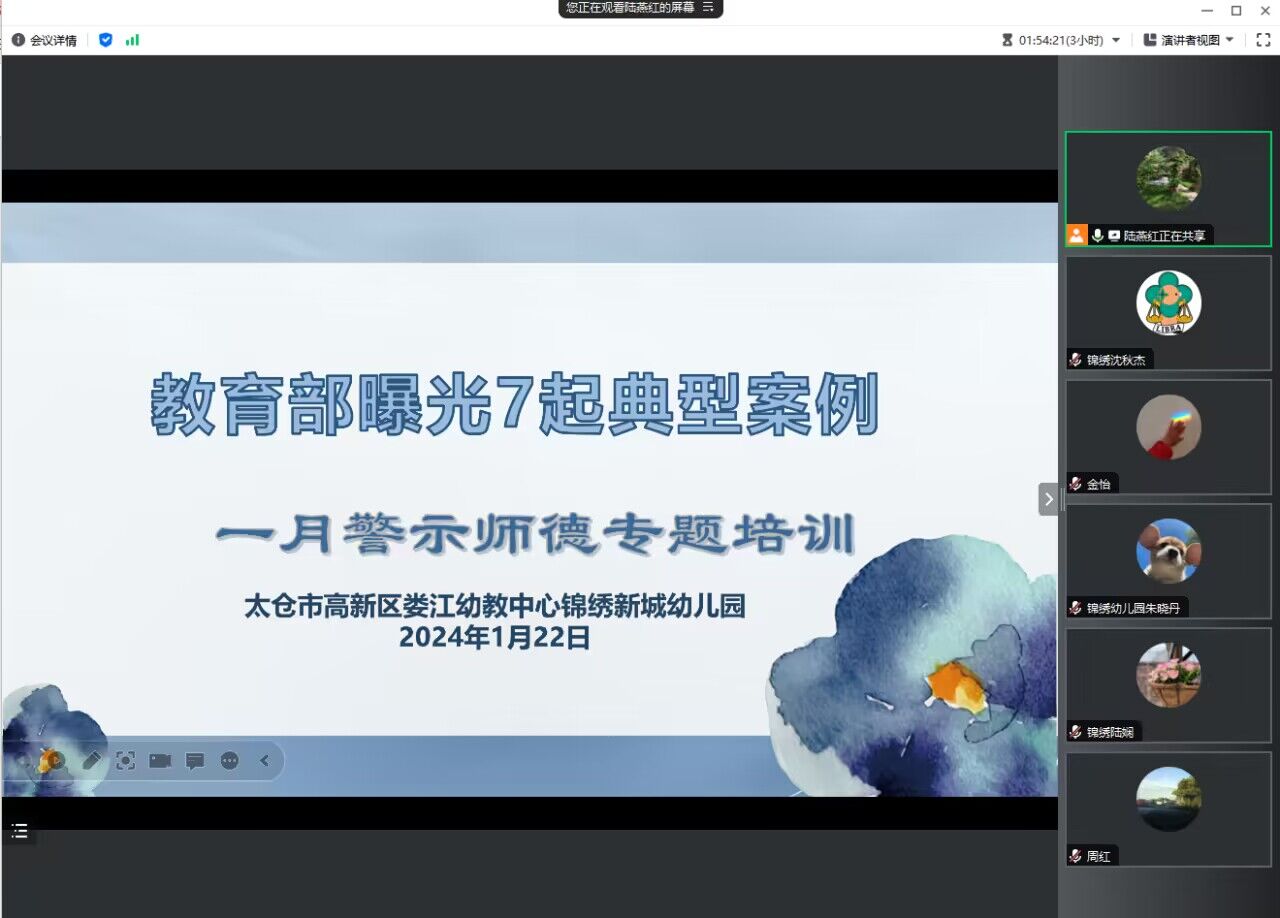Click the green microphone icon of 陆燕红
Image resolution: width=1280 pixels, height=918 pixels.
[x=1097, y=236]
